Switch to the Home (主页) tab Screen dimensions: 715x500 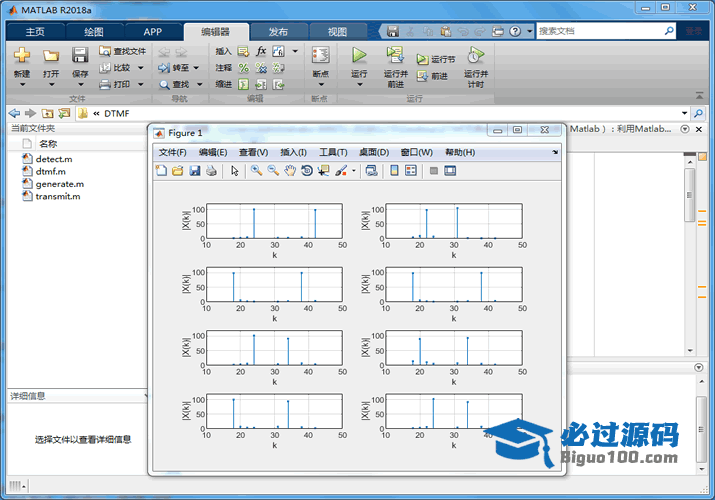[35, 31]
